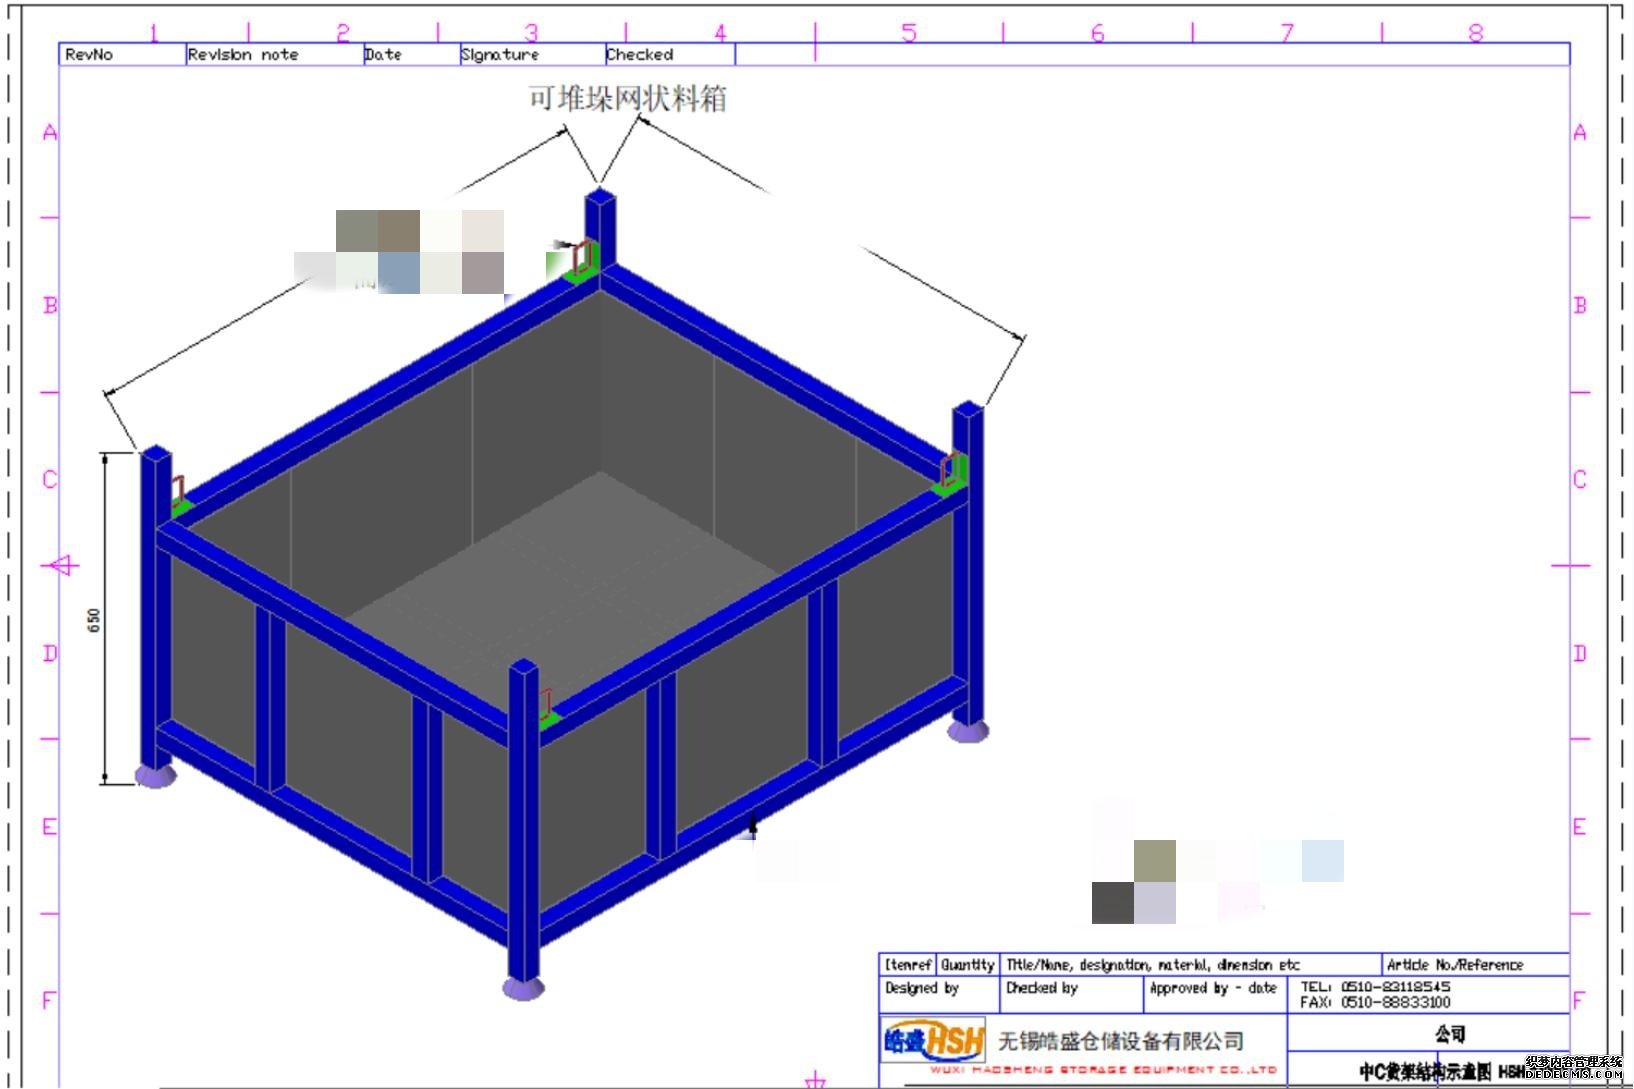Click column zone number "5" on top border
1634x1089 pixels.
pos(909,33)
